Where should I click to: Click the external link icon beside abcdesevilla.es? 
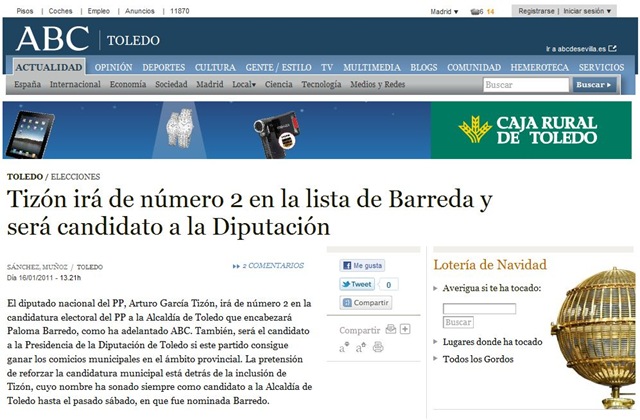tap(612, 49)
